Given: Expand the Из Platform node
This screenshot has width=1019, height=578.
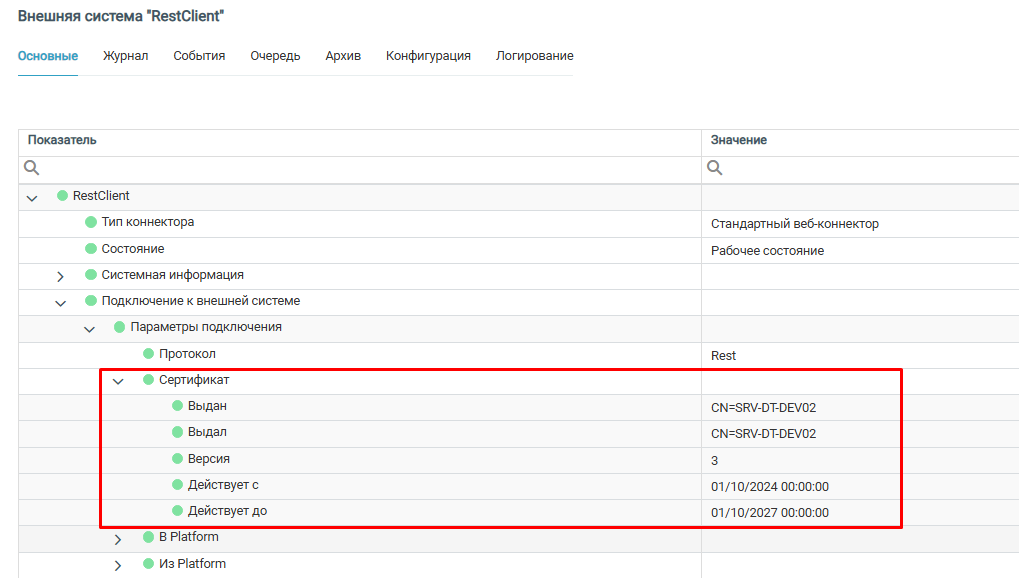Looking at the screenshot, I should (118, 565).
